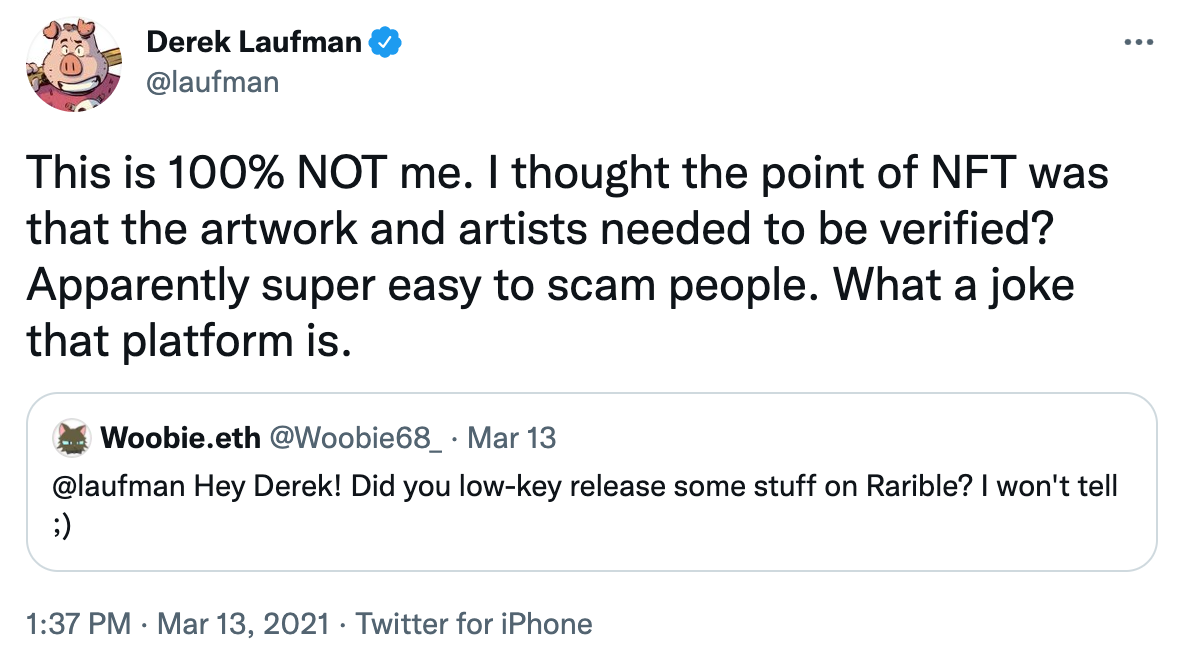Click the winking emoticon in quoted tweet
Screen dimensions: 1186x664
[x=65, y=528]
